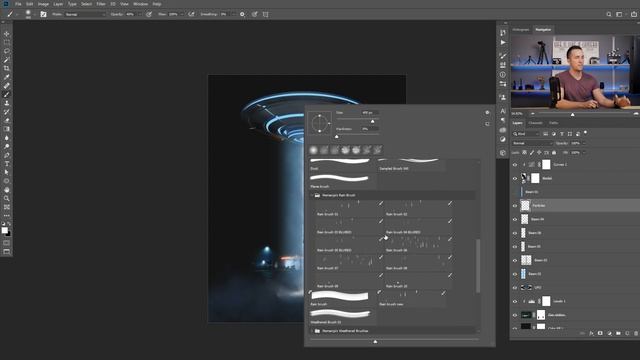Image resolution: width=640 pixels, height=360 pixels.
Task: Select the Lasso tool
Action: 7,51
